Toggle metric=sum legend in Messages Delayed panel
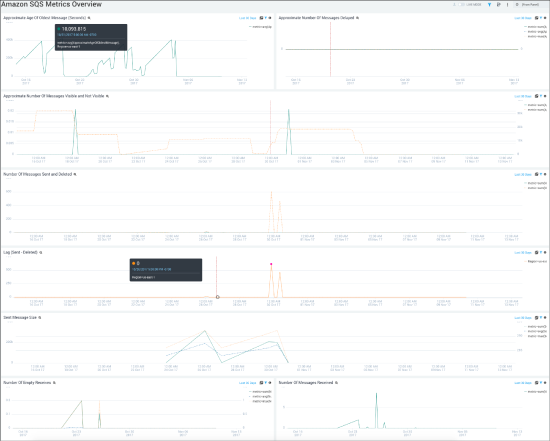 pyautogui.click(x=536, y=27)
